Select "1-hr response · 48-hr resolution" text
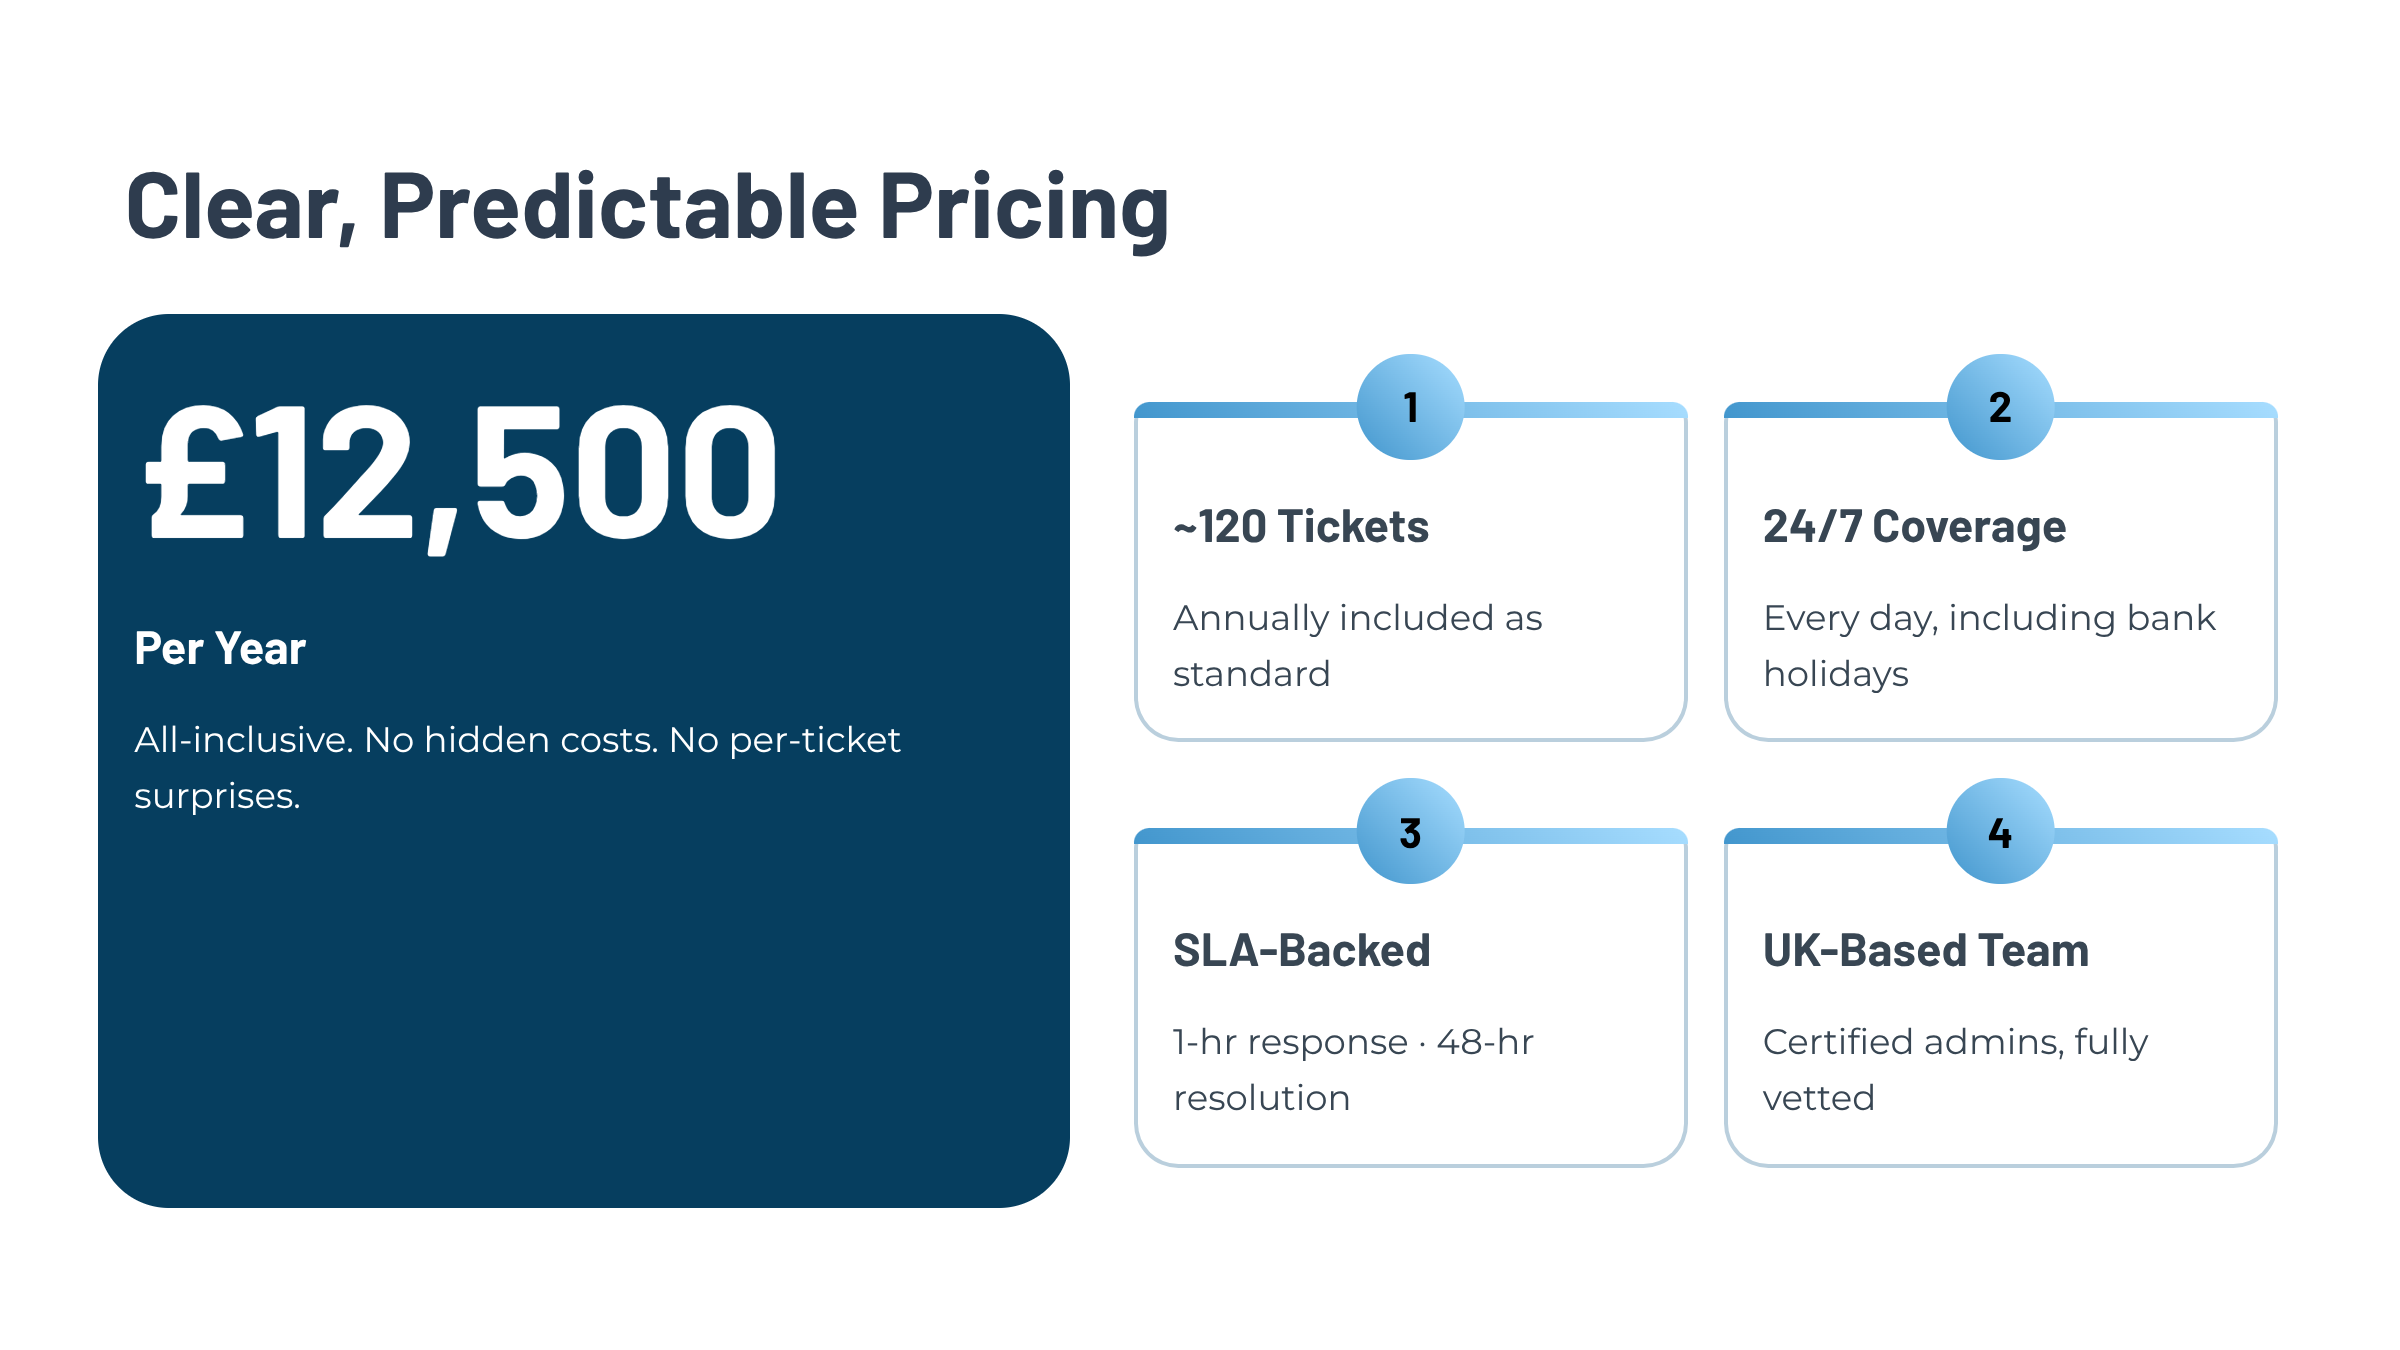Viewport: 2400px width, 1350px height. pos(1353,1070)
